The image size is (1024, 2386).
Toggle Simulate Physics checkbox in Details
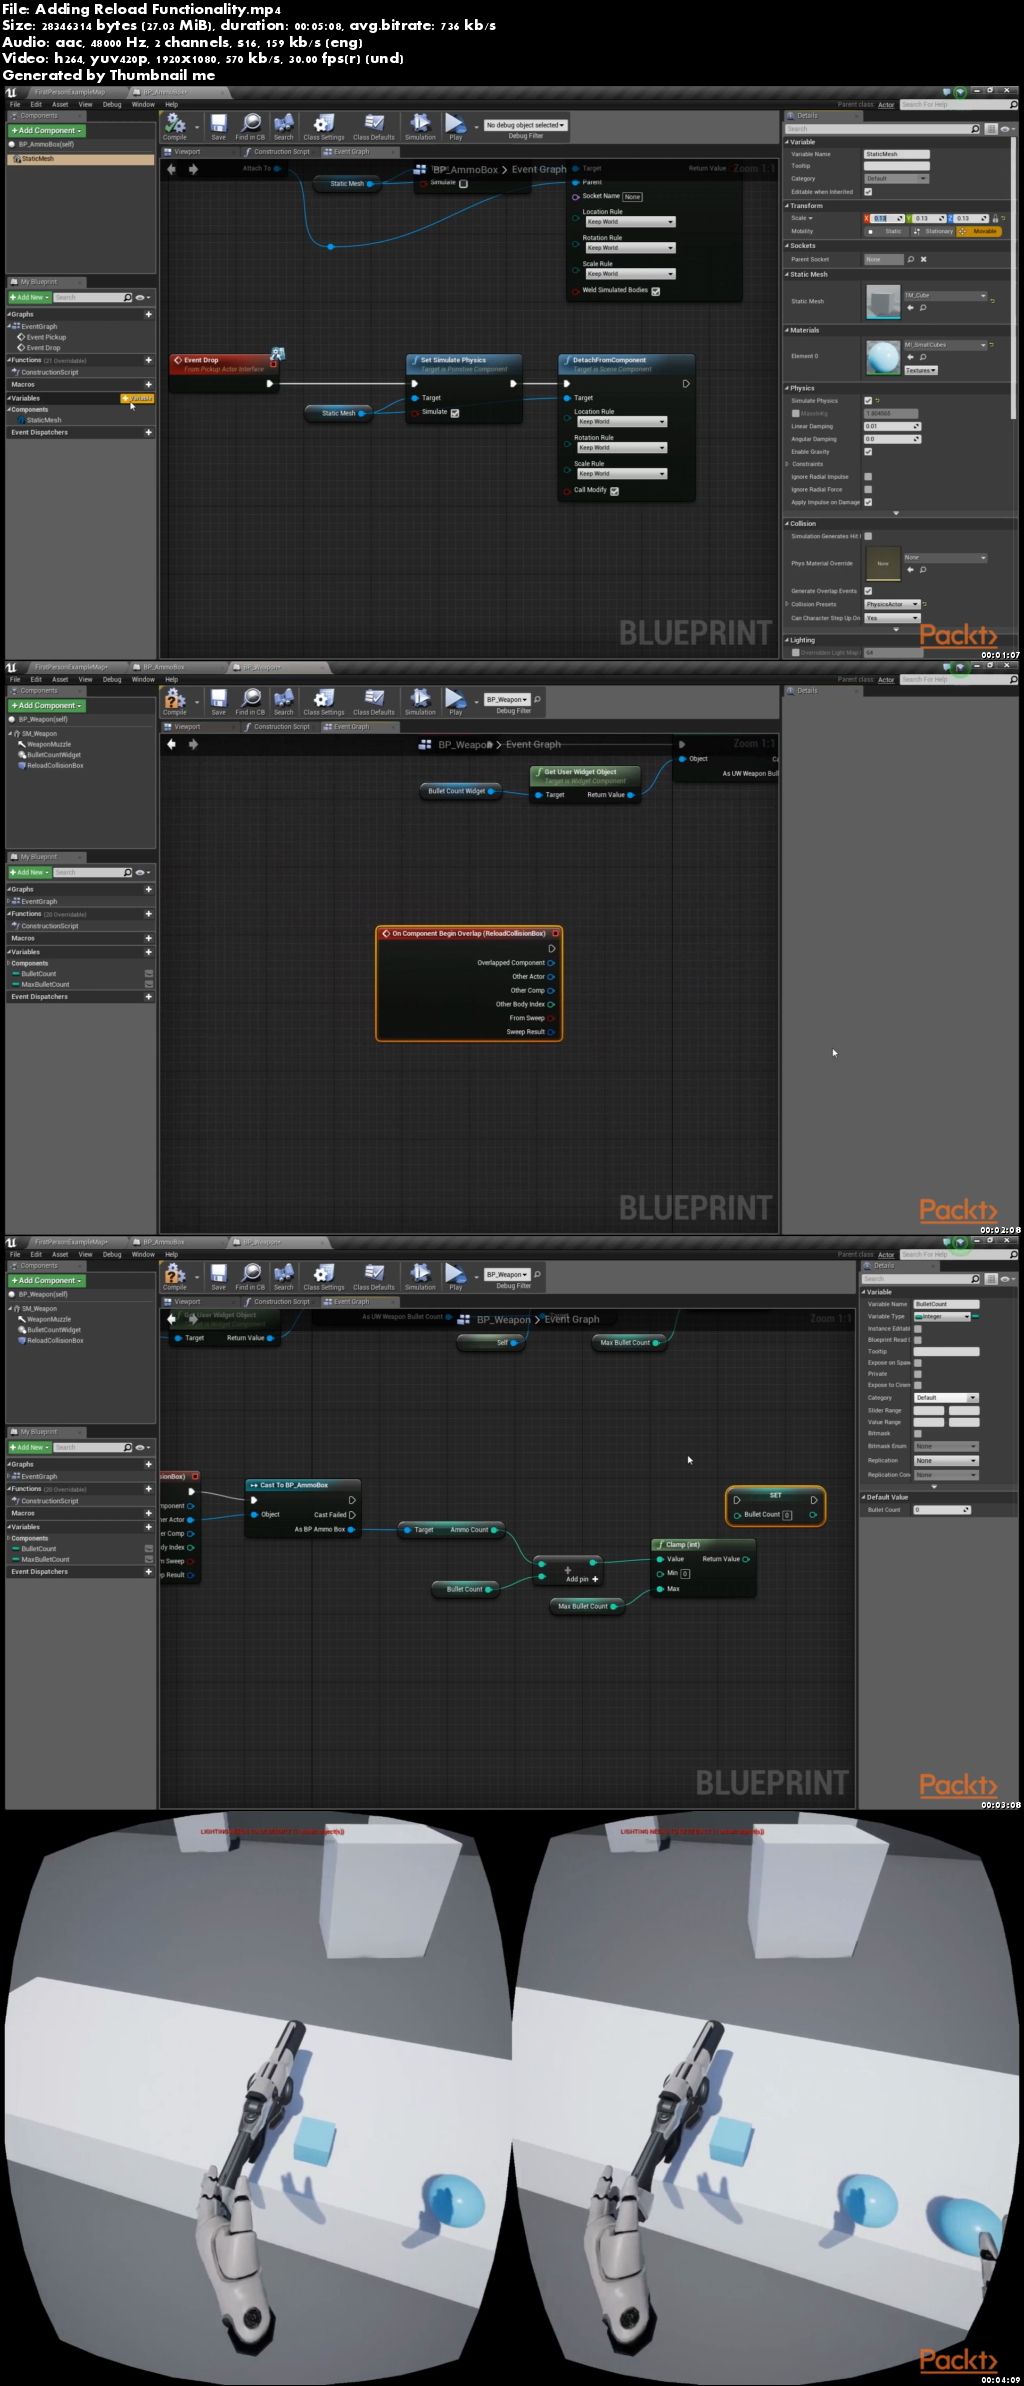pos(868,400)
